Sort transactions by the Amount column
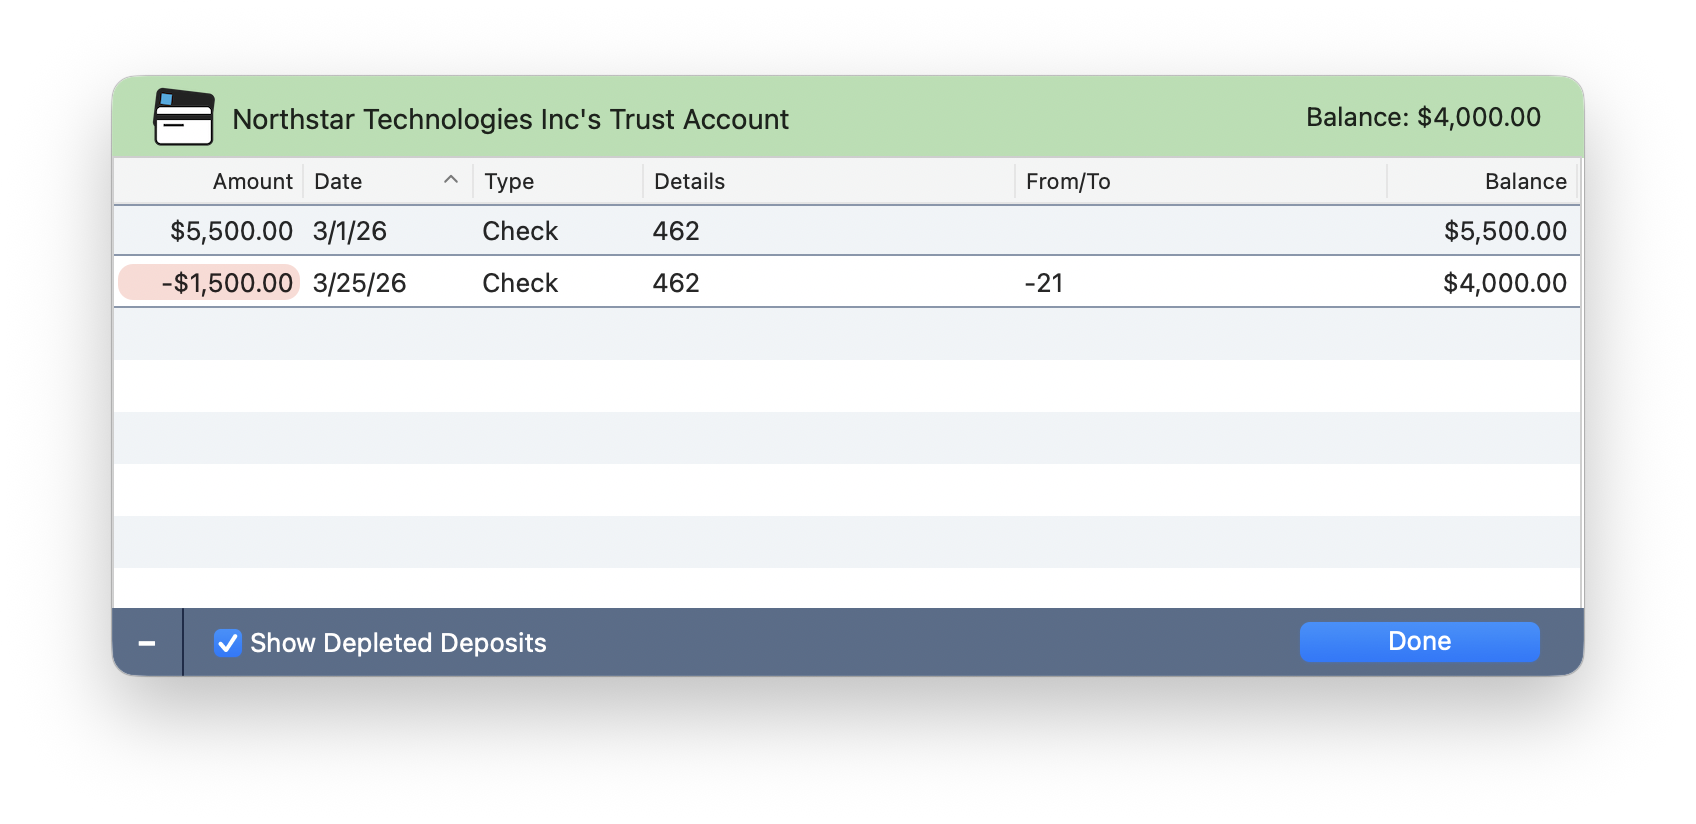This screenshot has width=1696, height=824. [x=252, y=181]
